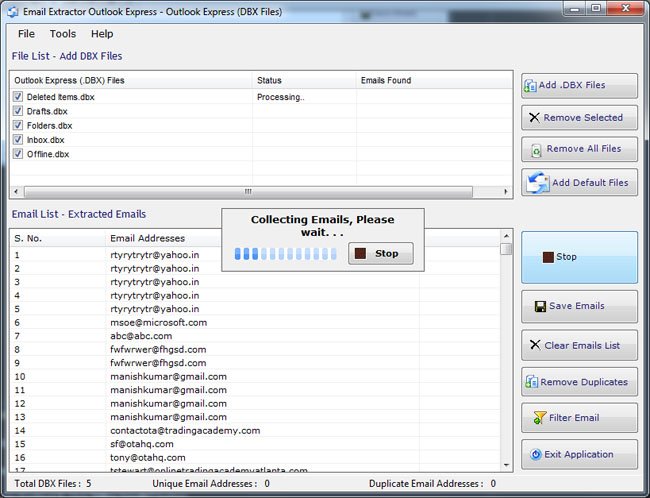Select the tony@otahq.com email row

coord(255,457)
